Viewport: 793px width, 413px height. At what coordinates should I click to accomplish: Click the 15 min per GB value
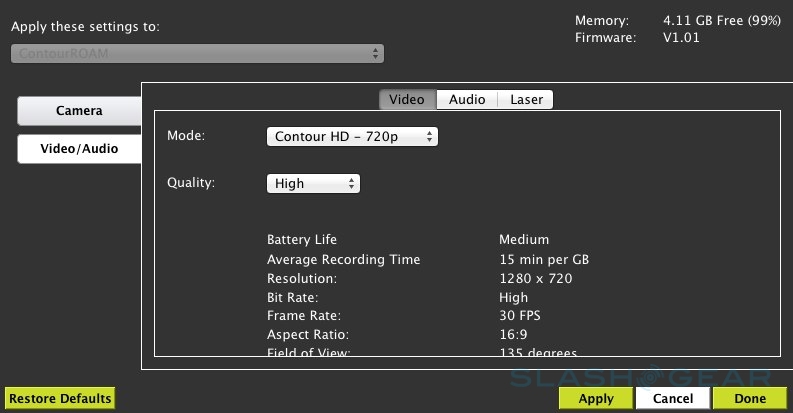coord(544,260)
